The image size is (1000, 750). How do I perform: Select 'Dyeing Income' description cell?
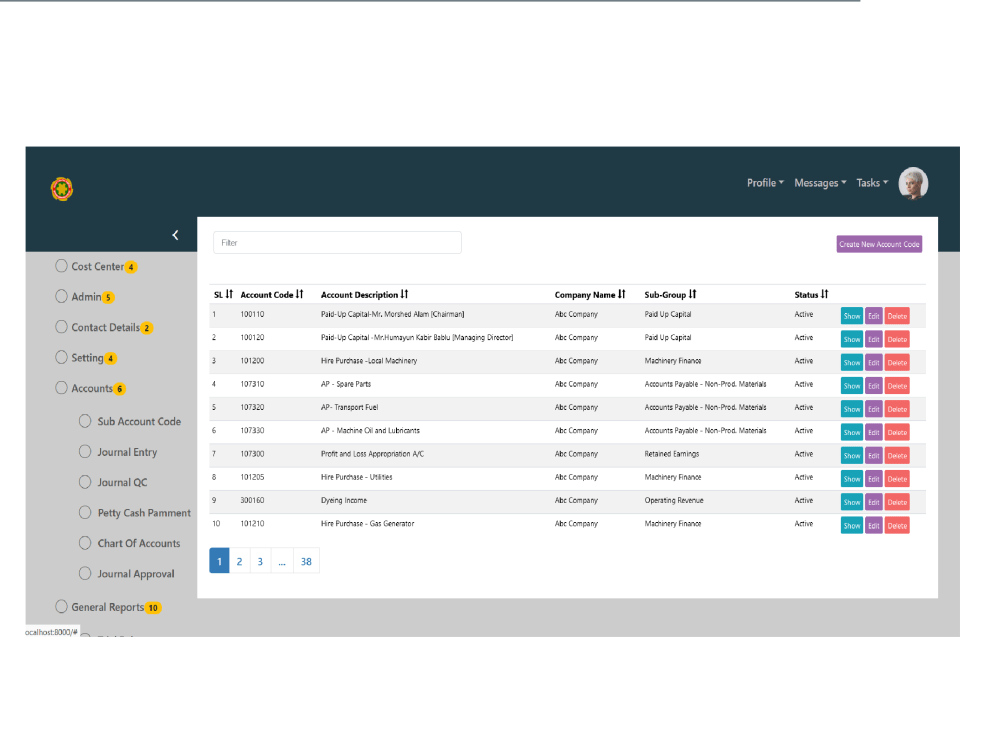344,501
